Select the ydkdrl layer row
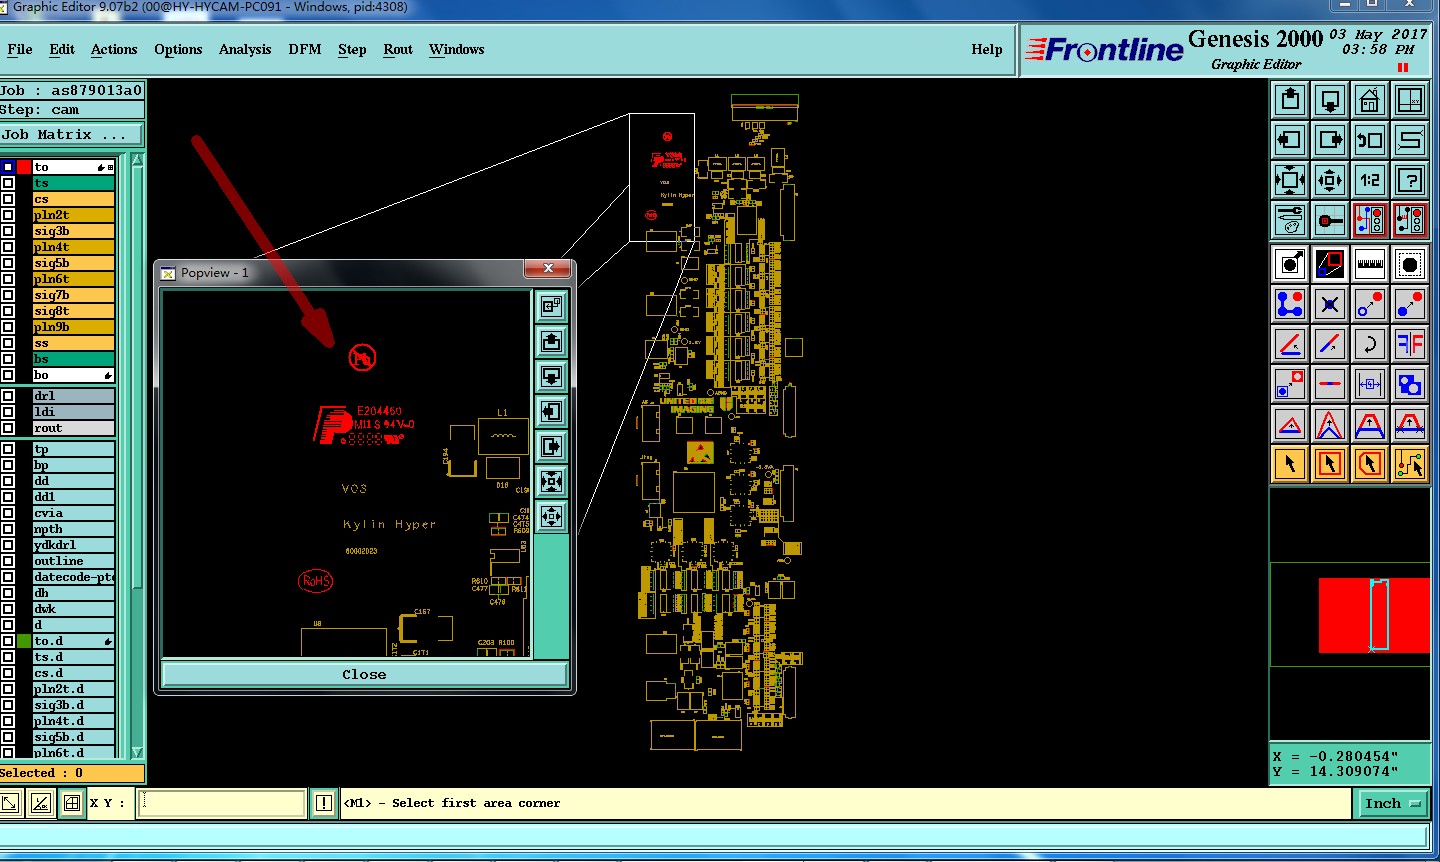Viewport: 1440px width, 862px height. [73, 546]
